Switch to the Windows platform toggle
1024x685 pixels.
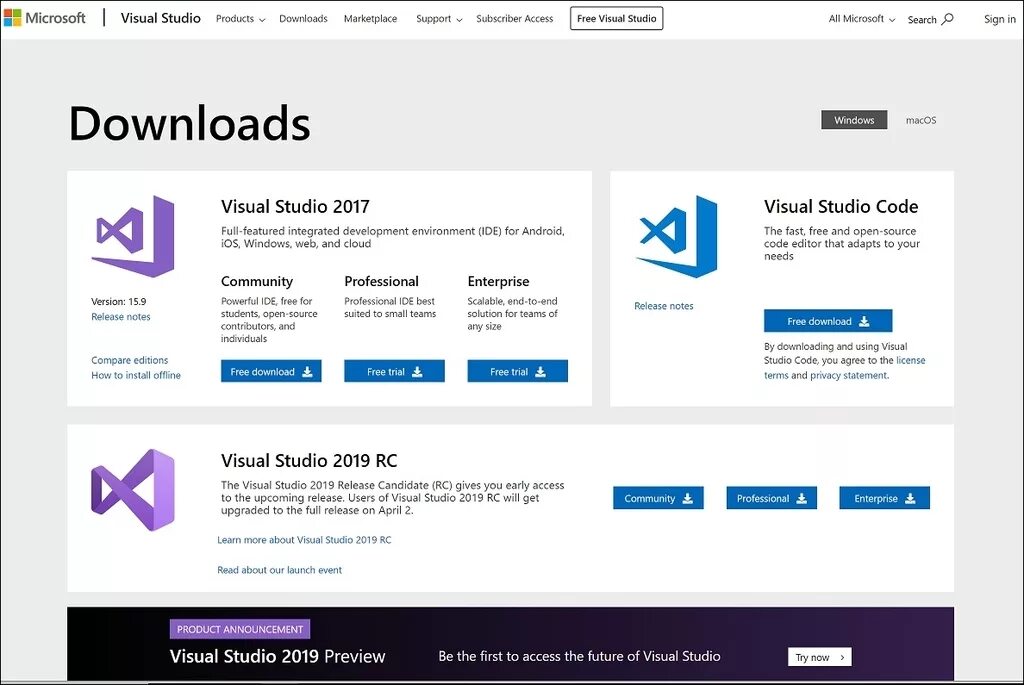[x=854, y=120]
